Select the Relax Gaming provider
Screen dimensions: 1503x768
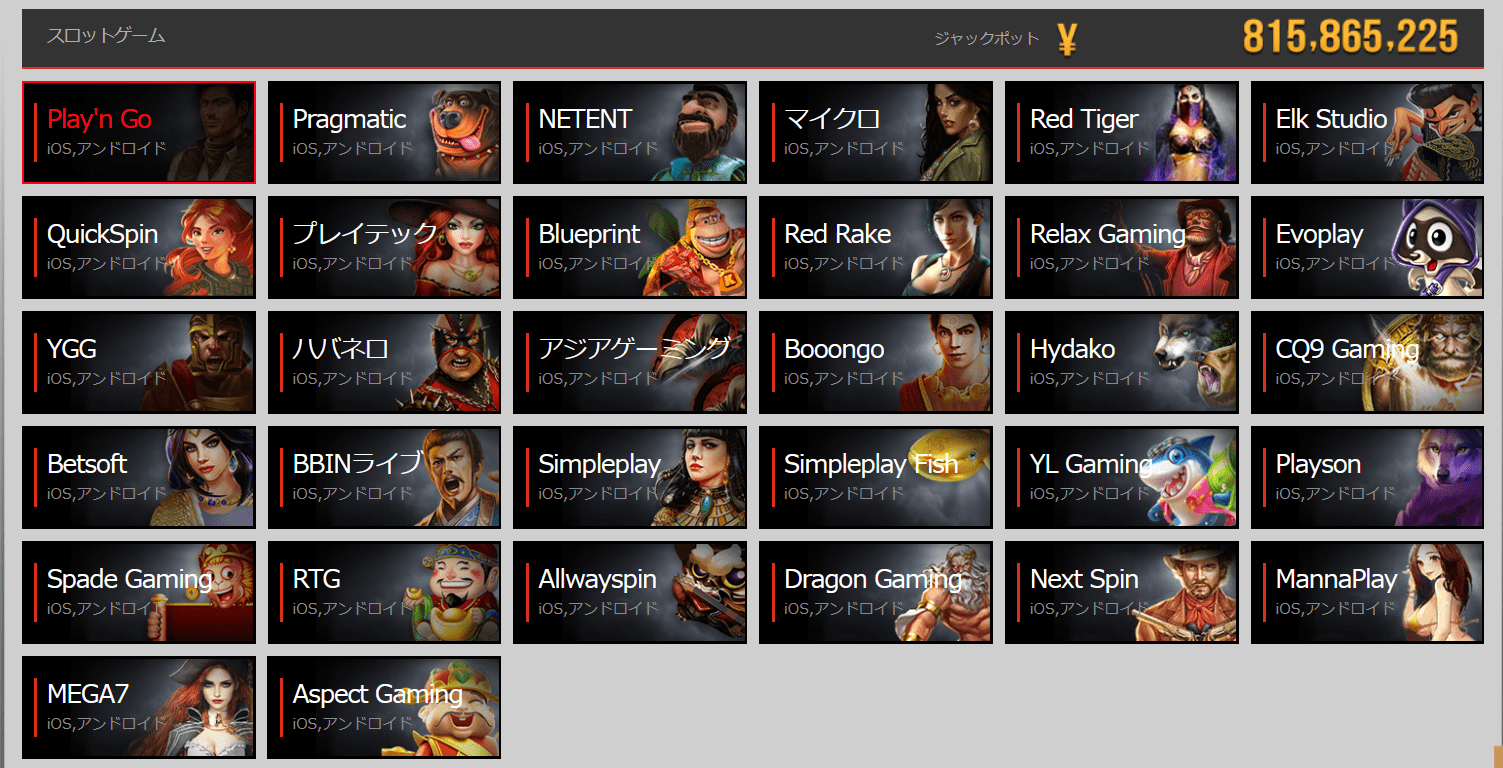point(1122,248)
